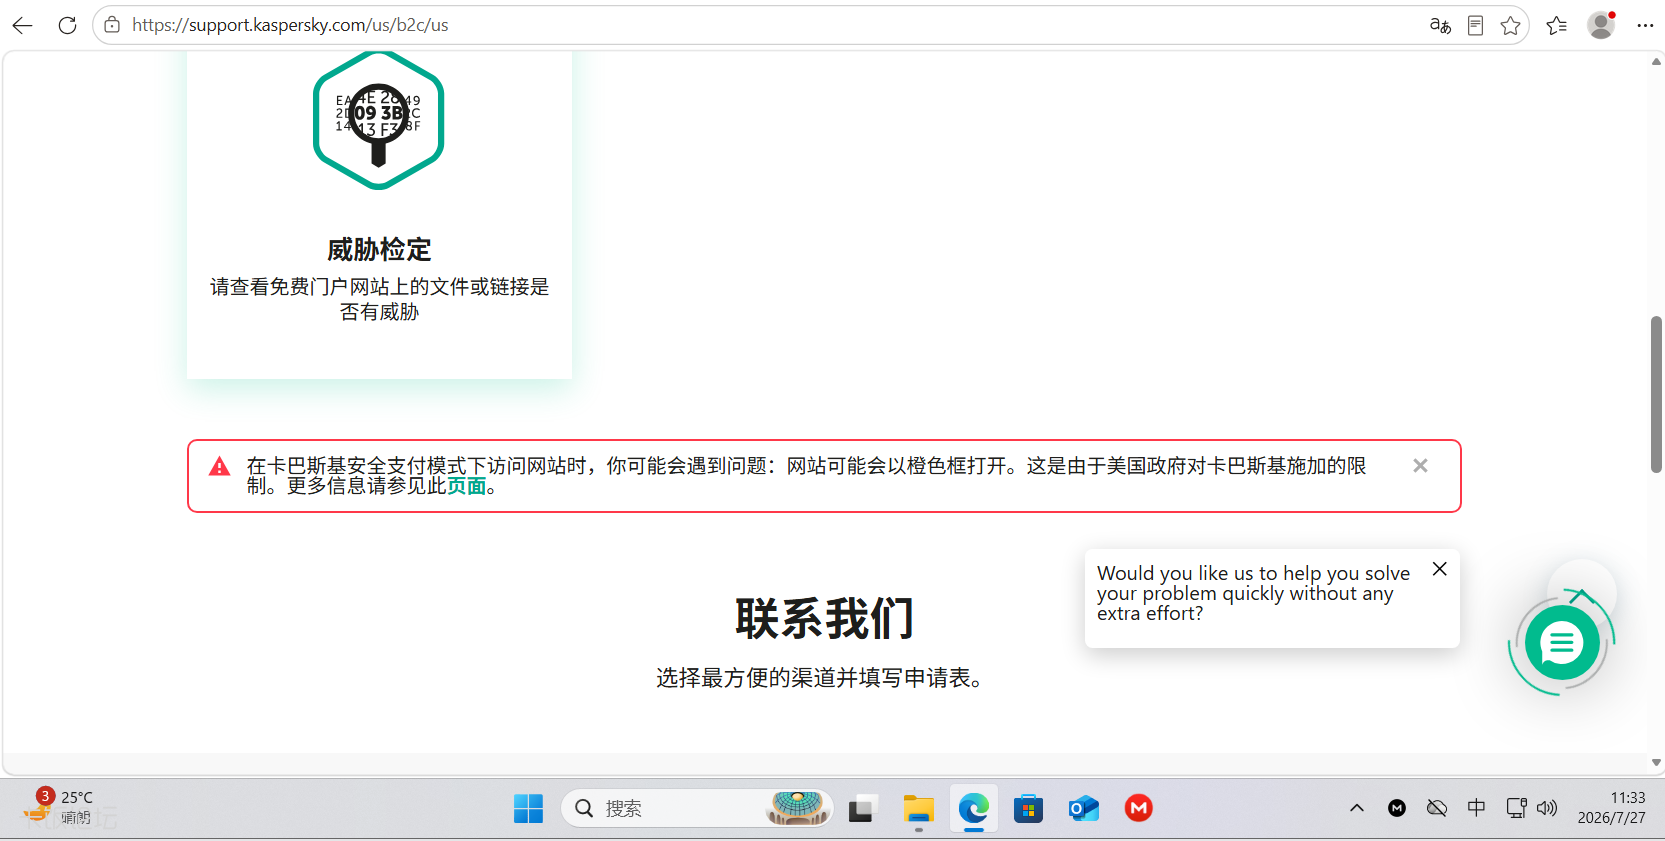Click the taskbar search box
This screenshot has height=841, width=1665.
pyautogui.click(x=697, y=808)
